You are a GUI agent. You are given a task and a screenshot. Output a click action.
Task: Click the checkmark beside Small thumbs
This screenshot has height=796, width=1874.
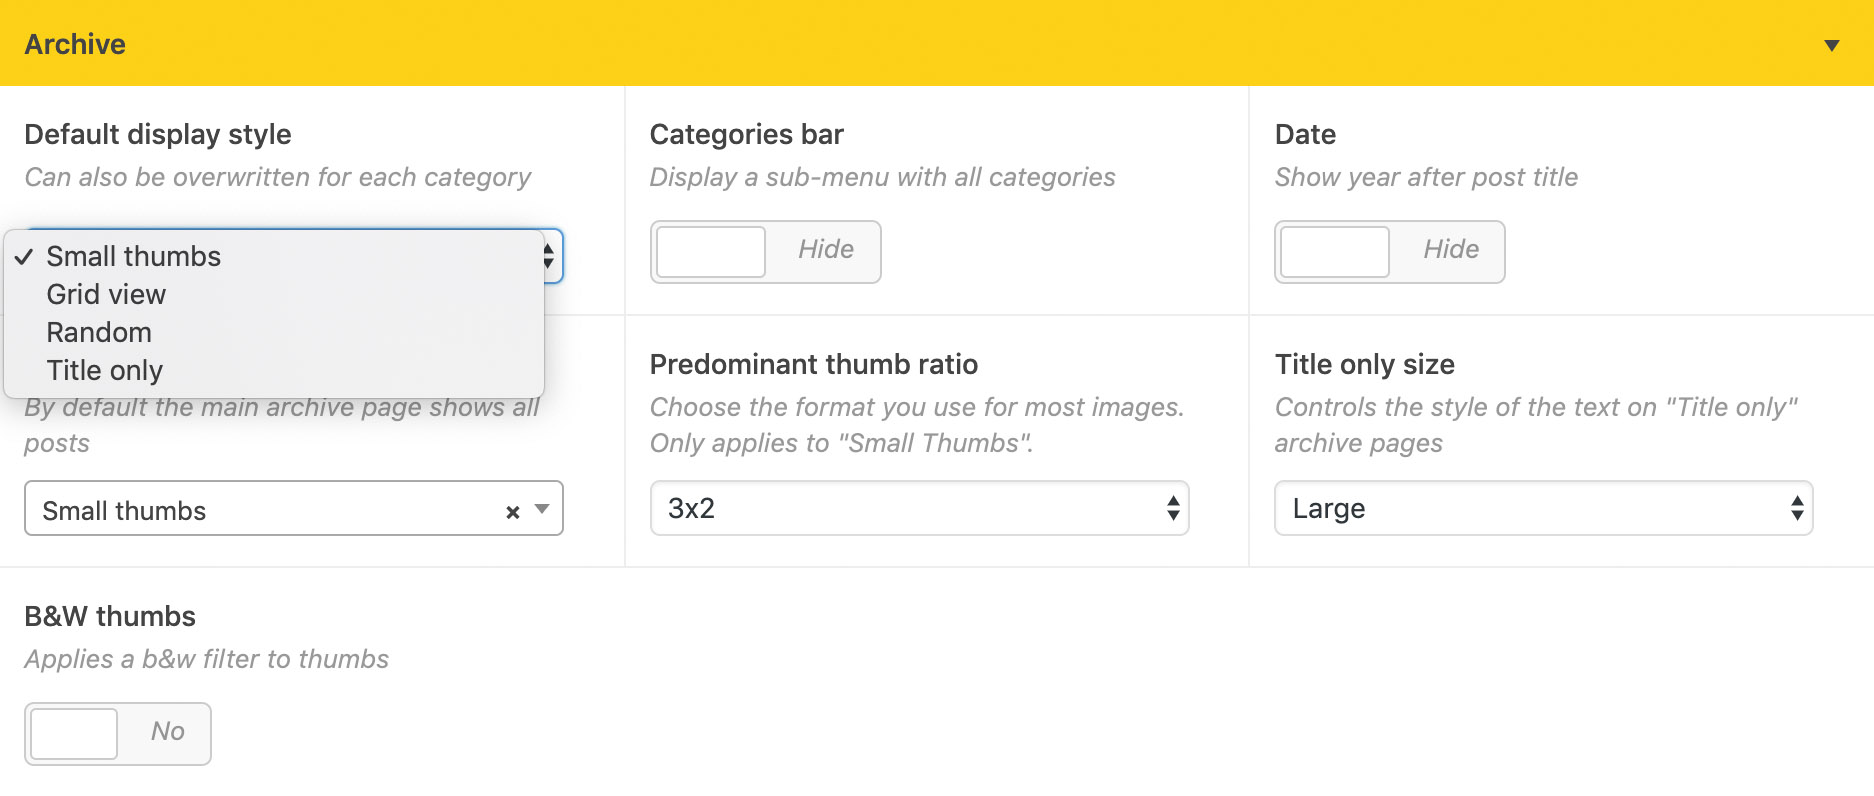(24, 257)
